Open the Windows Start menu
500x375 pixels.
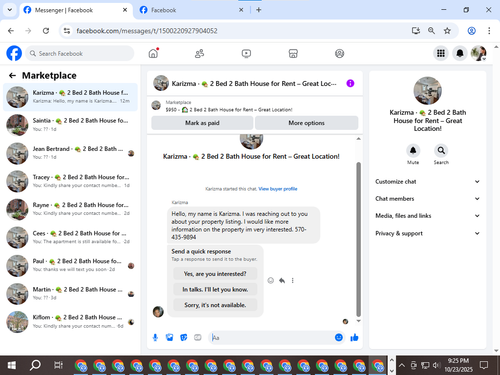(12, 366)
